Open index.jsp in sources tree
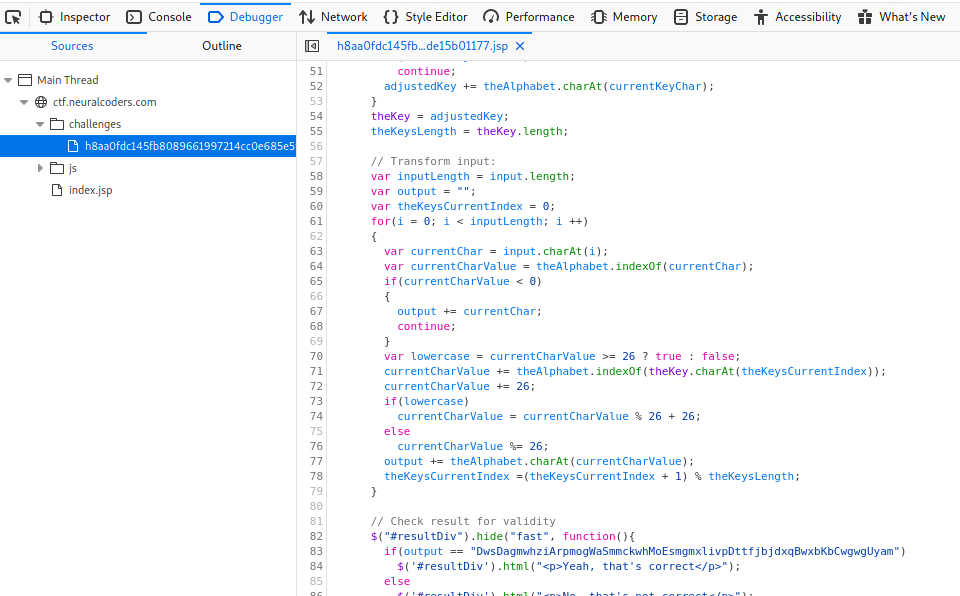Viewport: 960px width, 596px height. [x=90, y=190]
